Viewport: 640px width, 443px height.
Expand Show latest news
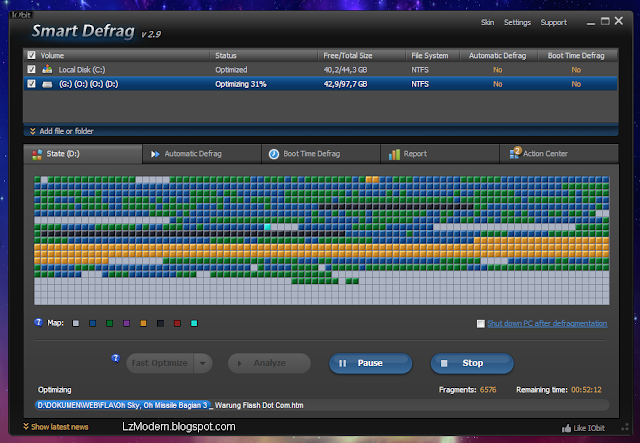56,427
